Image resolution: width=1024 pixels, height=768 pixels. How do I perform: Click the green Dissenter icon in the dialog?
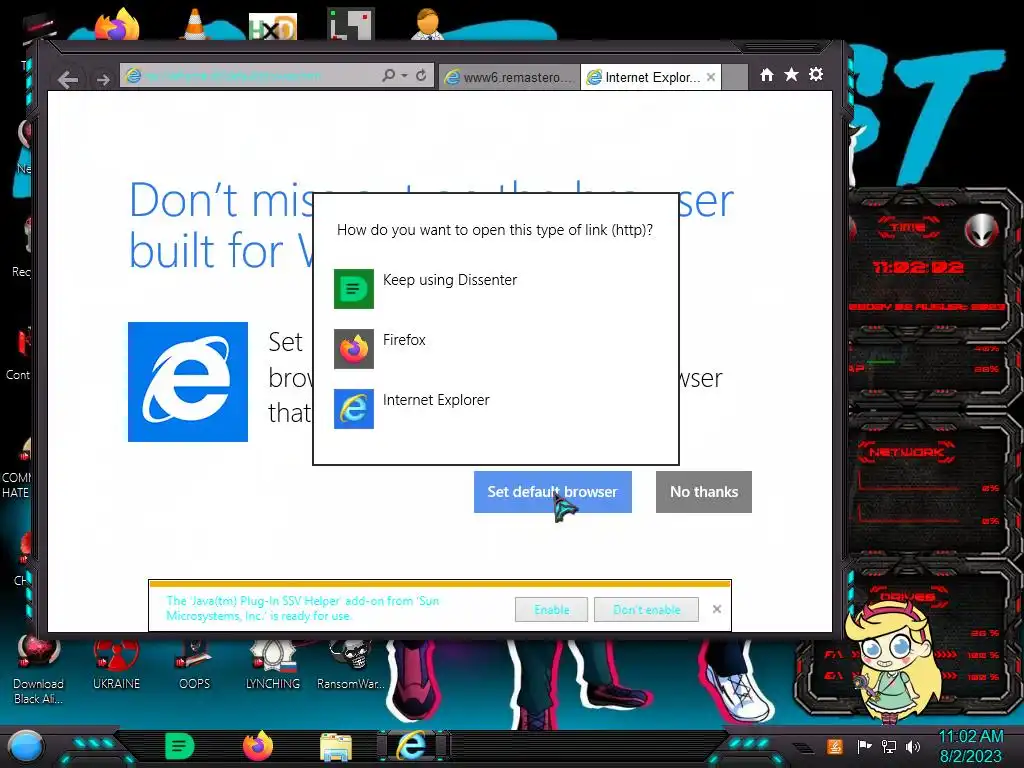coord(354,289)
